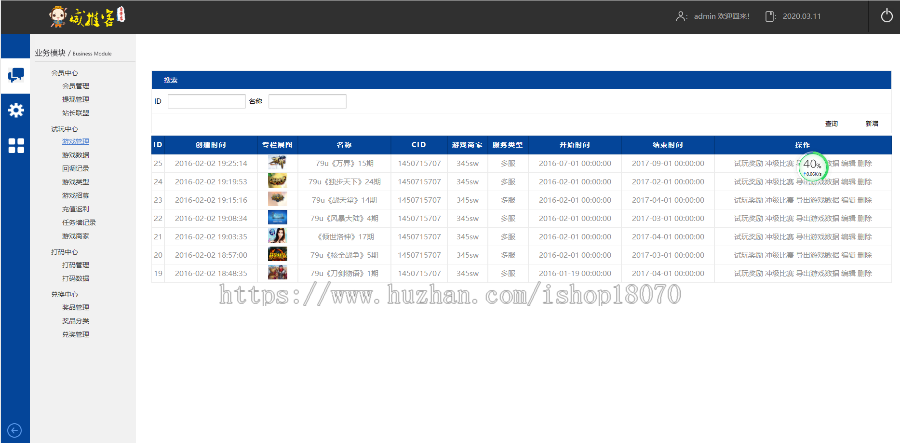Collapse the sidebar with the circled arrow icon
The width and height of the screenshot is (900, 443).
tap(15, 430)
